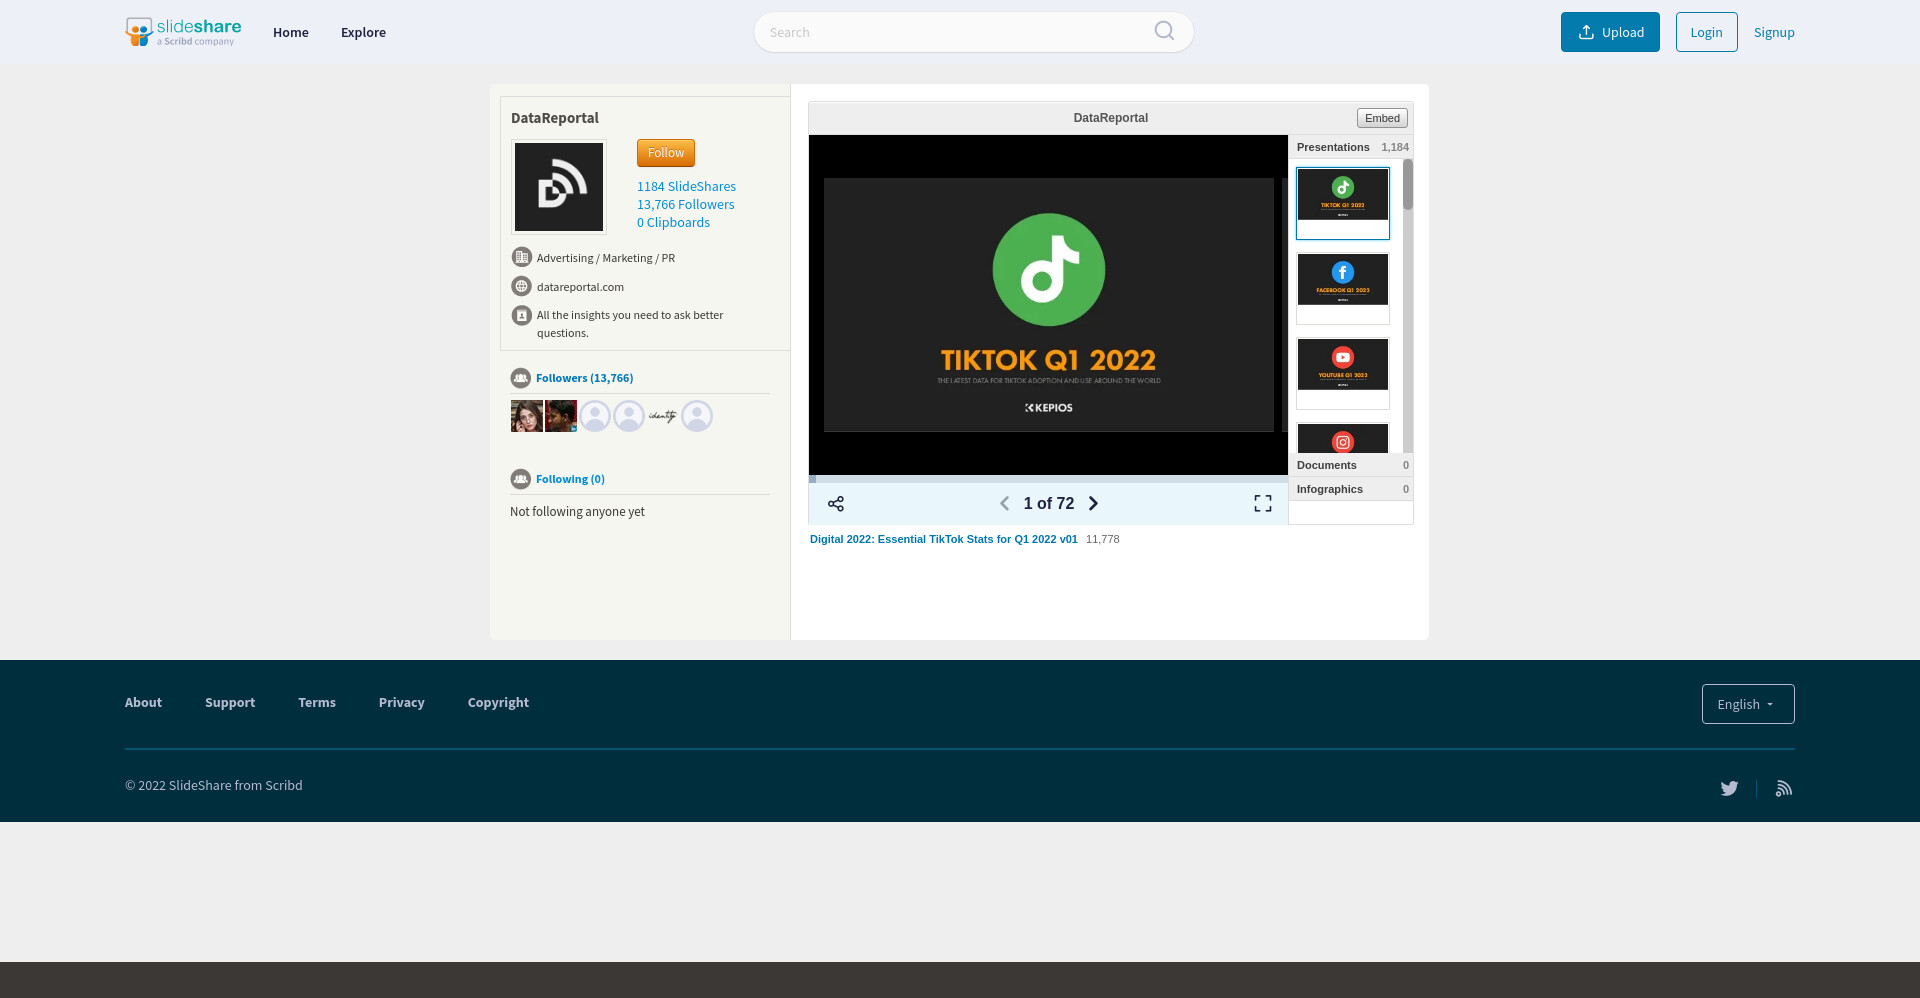Click the Following group icon

tap(520, 479)
